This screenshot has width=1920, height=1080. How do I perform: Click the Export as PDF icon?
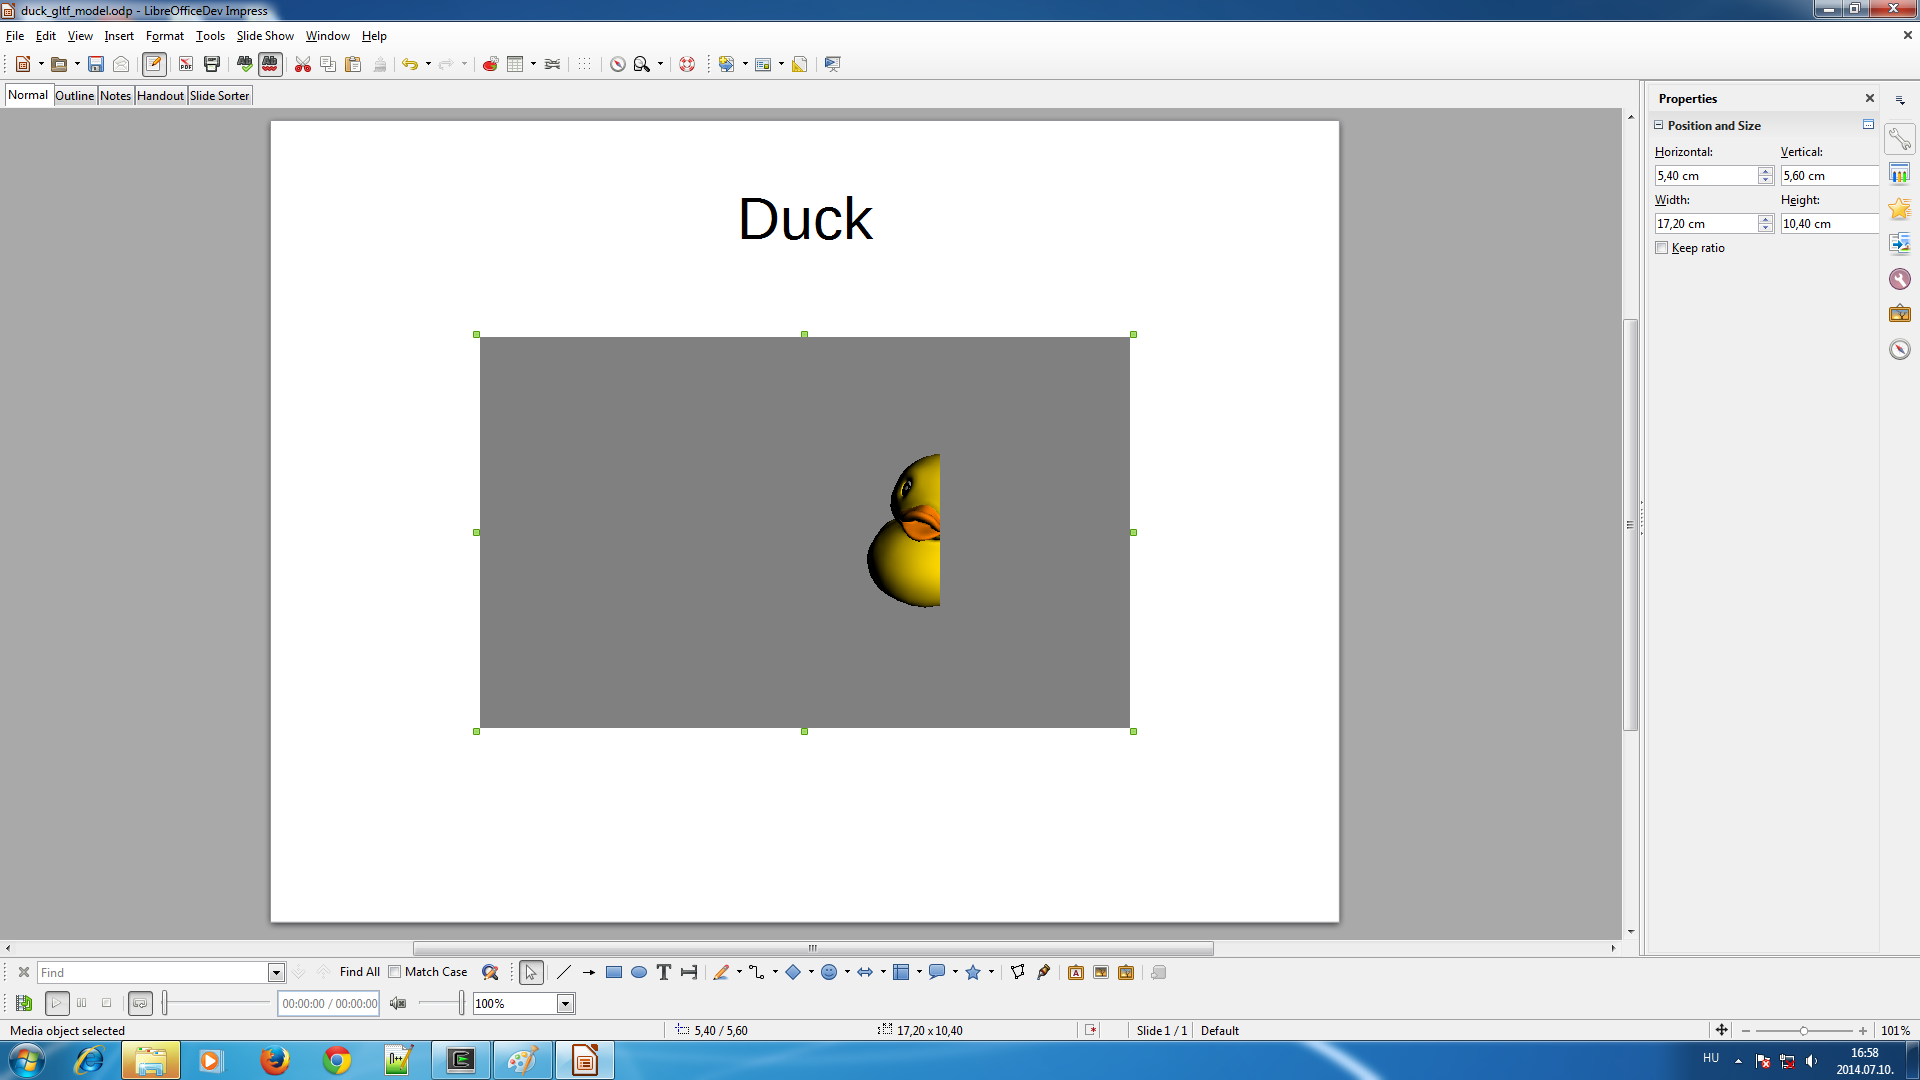(x=186, y=64)
